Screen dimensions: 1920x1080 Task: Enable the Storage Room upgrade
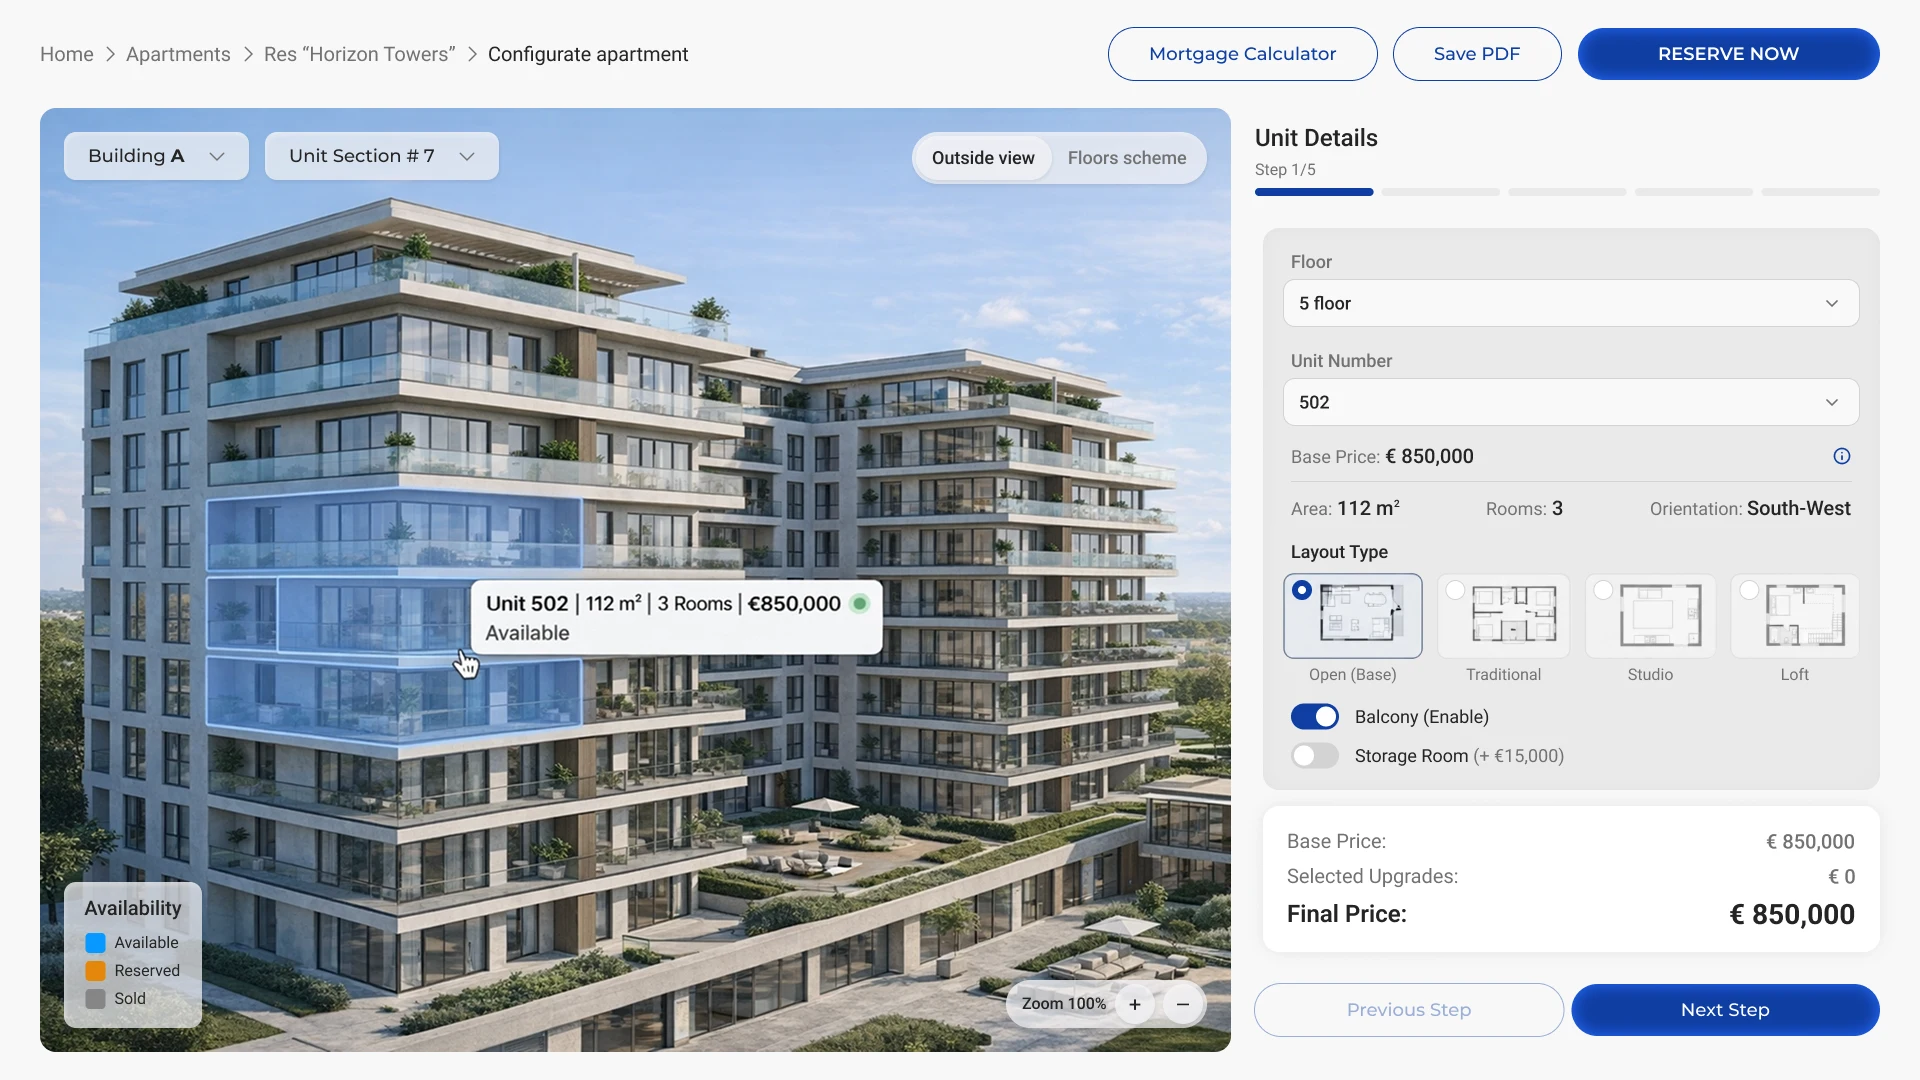(x=1313, y=755)
